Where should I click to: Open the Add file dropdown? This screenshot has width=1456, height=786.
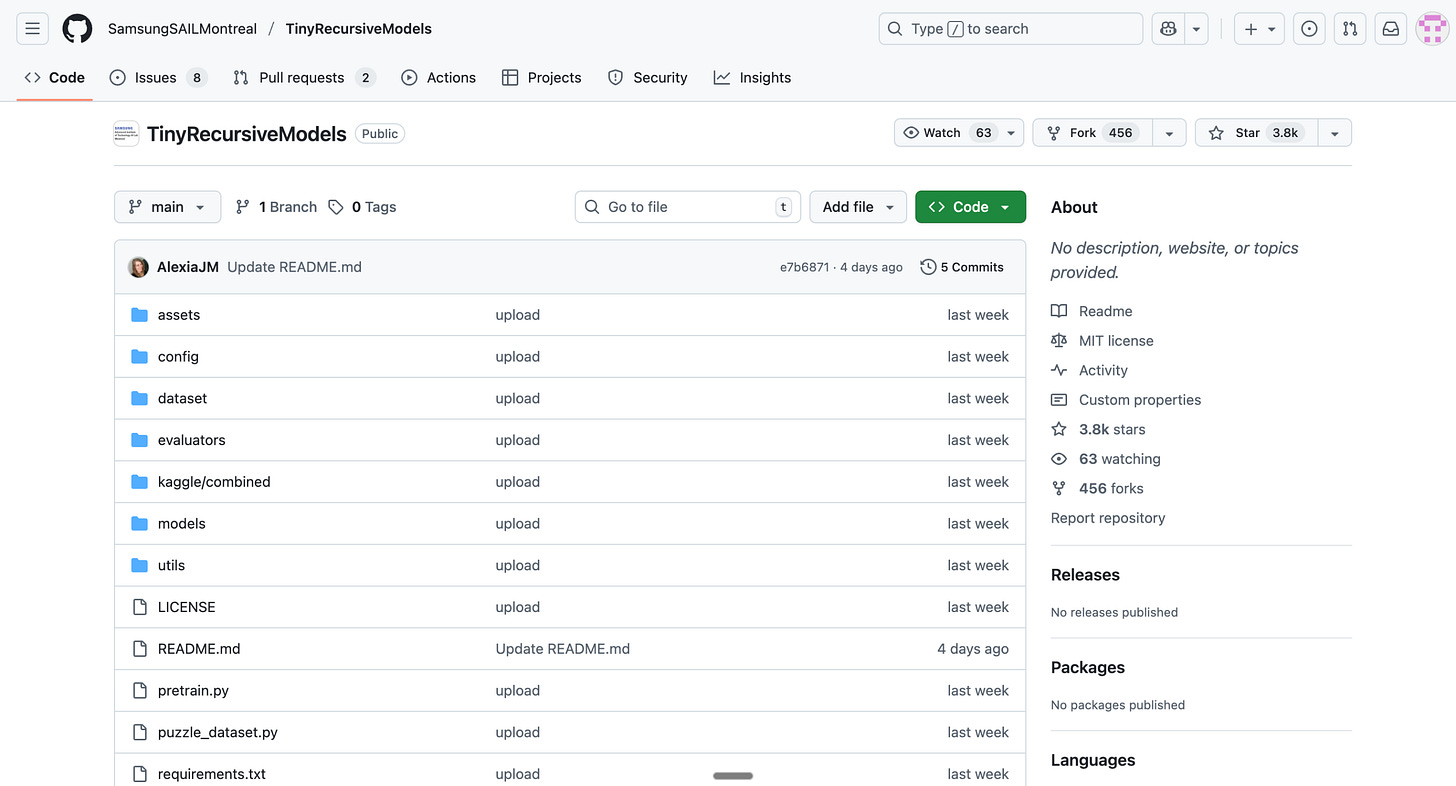(858, 207)
